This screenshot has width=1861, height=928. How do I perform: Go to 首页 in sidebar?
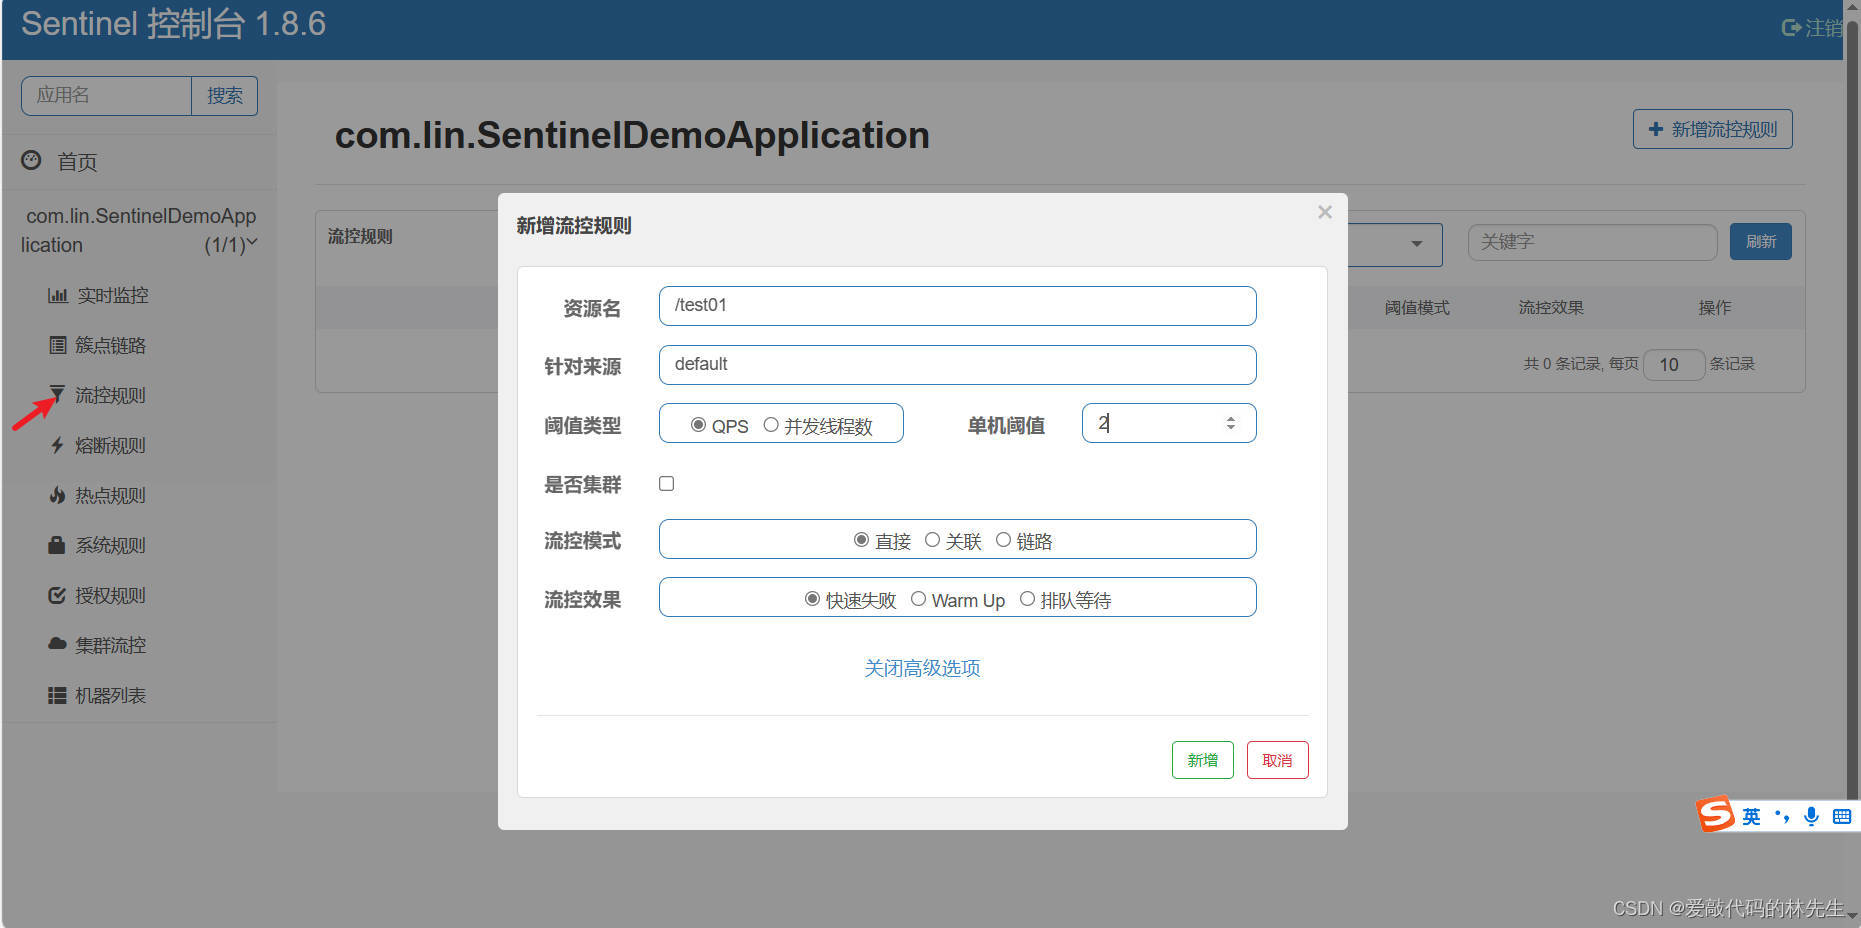click(77, 162)
